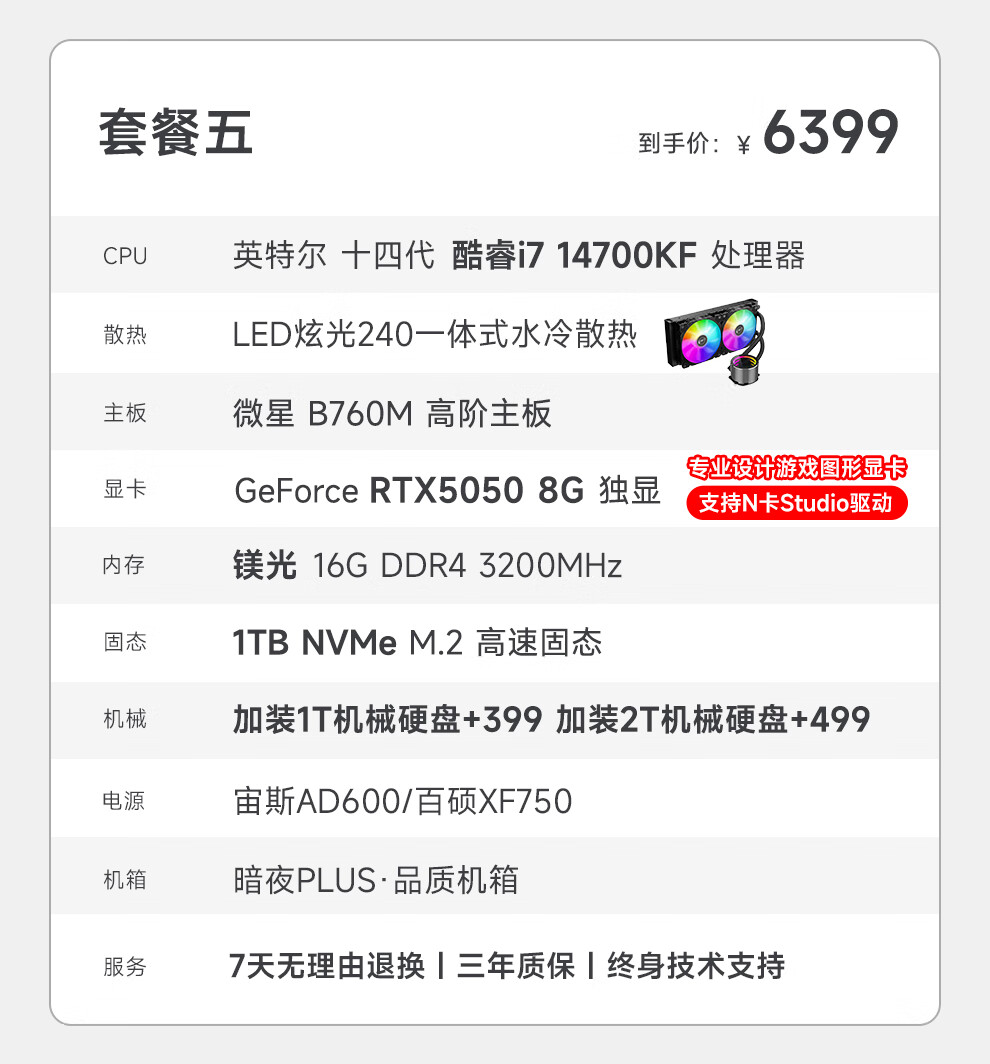Viewport: 990px width, 1064px height.
Task: Click the 支持N卡Studio驱动 red badge
Action: pos(797,503)
